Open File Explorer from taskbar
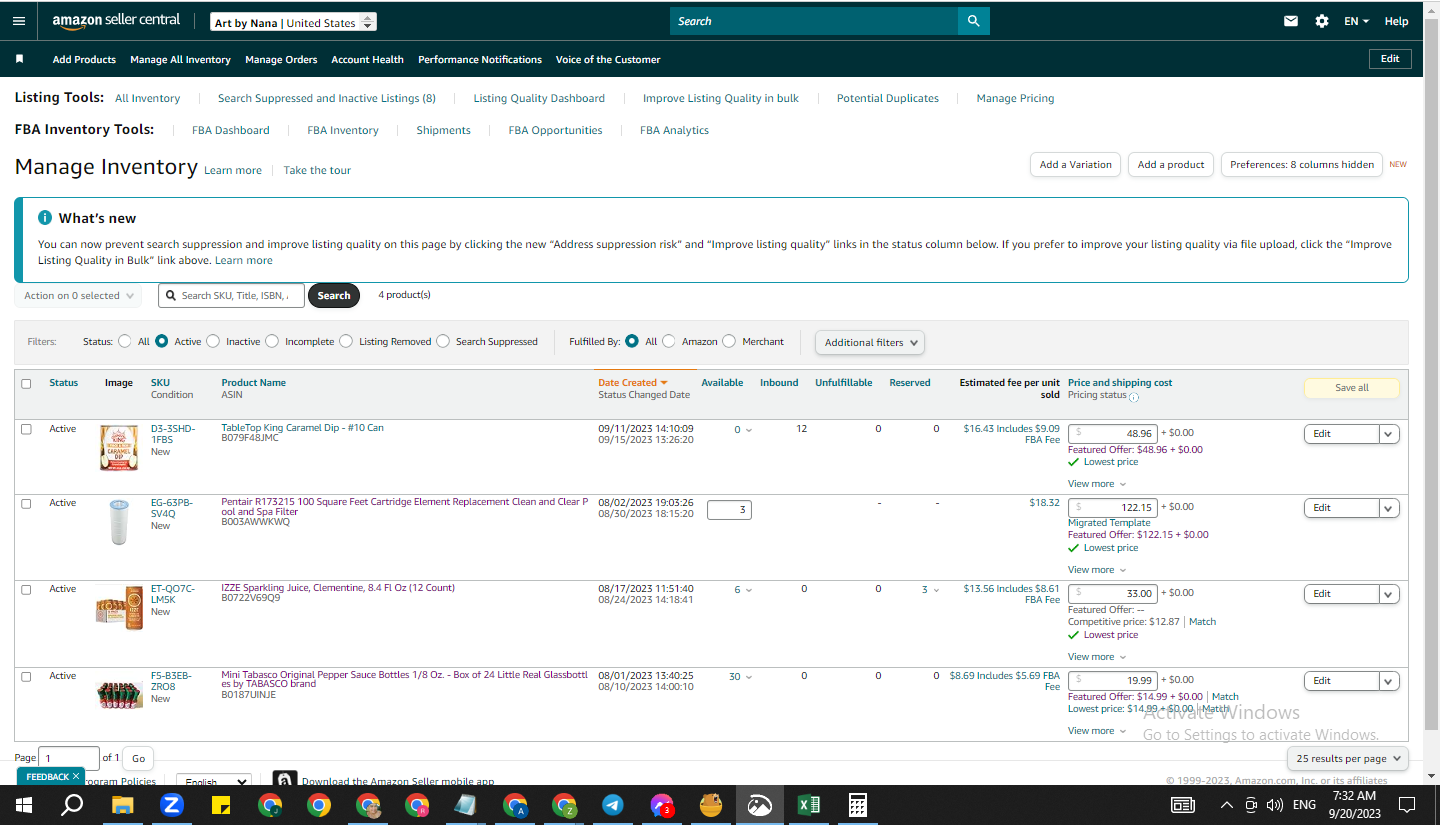Screen dimensions: 1440x825 point(122,805)
